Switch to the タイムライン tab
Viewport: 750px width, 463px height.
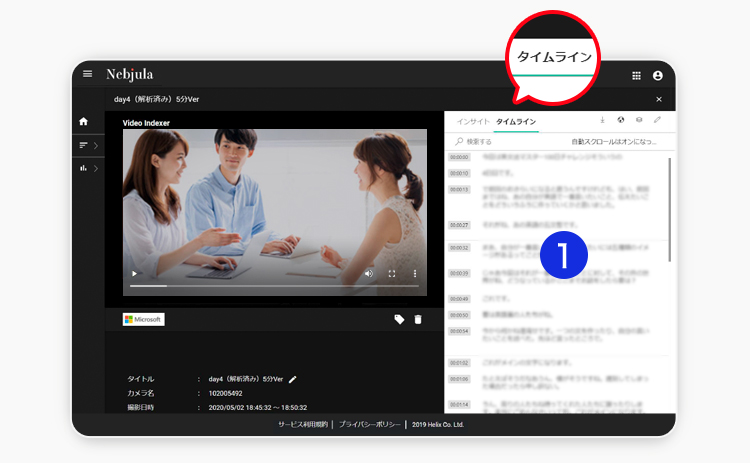click(x=516, y=121)
